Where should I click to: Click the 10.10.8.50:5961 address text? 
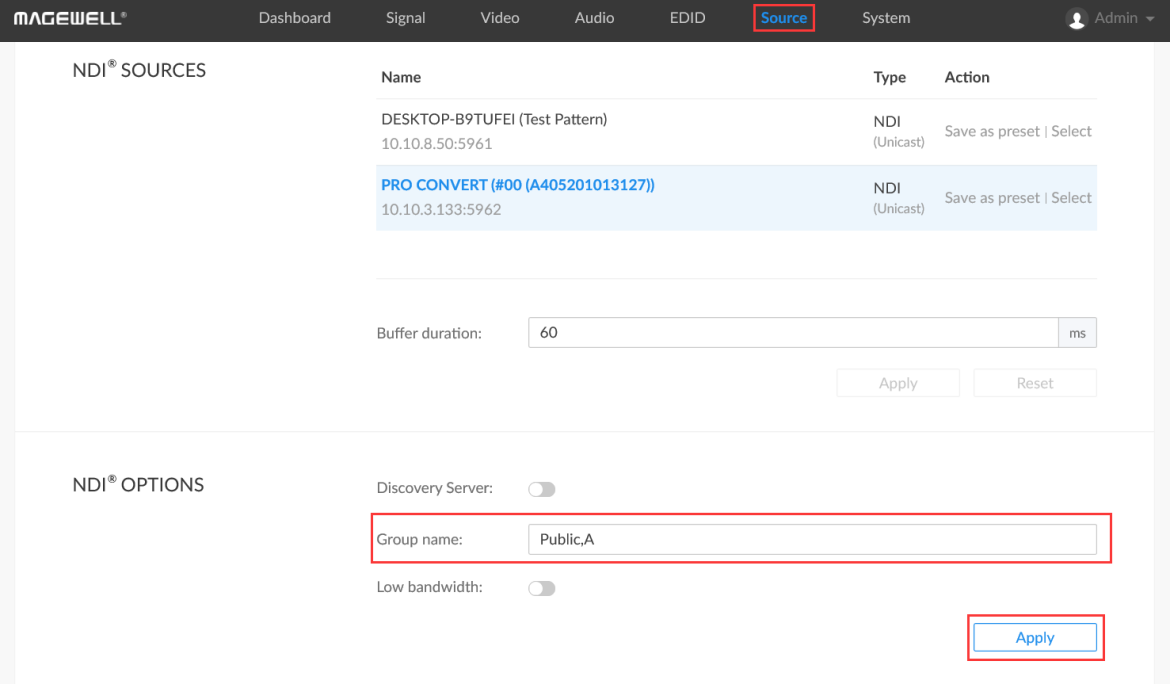437,144
